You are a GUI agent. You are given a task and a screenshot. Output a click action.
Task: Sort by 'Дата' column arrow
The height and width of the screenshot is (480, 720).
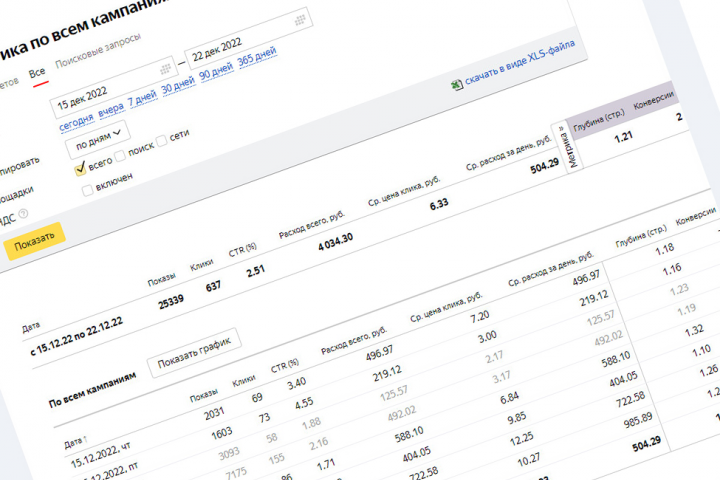86,439
